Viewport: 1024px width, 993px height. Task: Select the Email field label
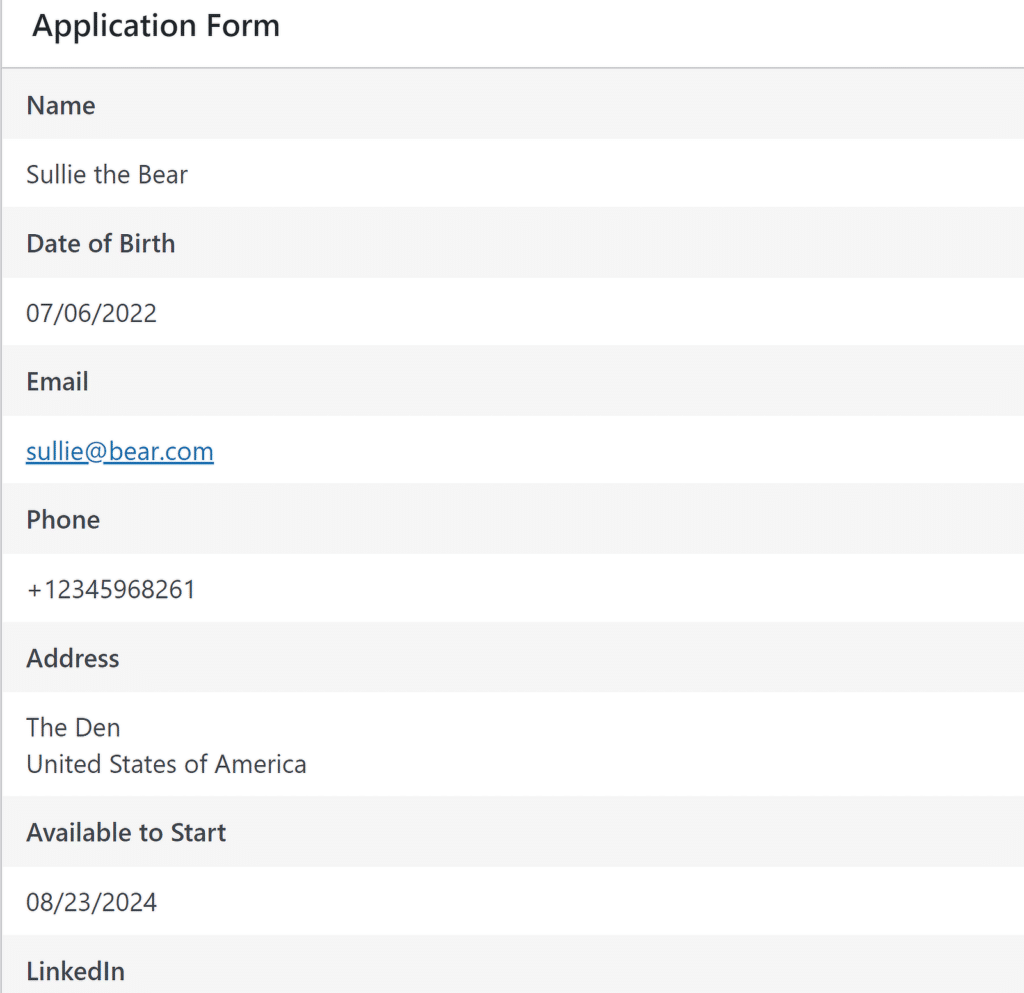[x=57, y=381]
